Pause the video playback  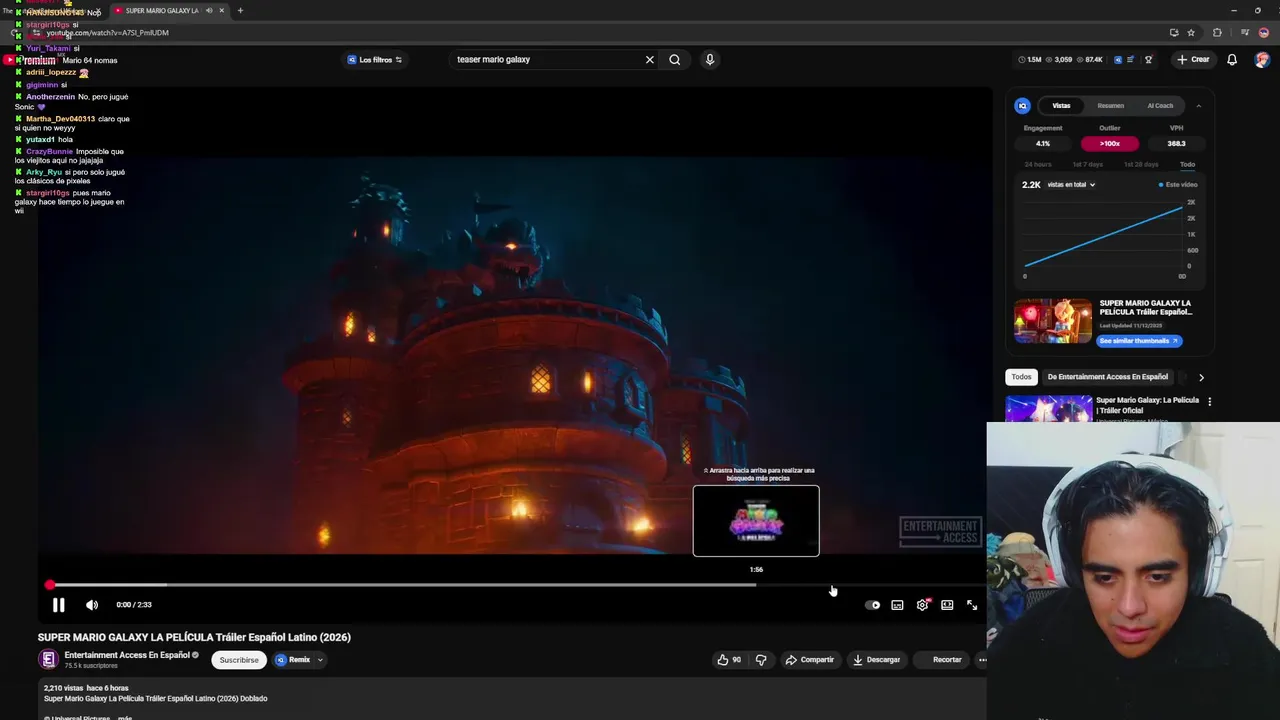point(58,605)
